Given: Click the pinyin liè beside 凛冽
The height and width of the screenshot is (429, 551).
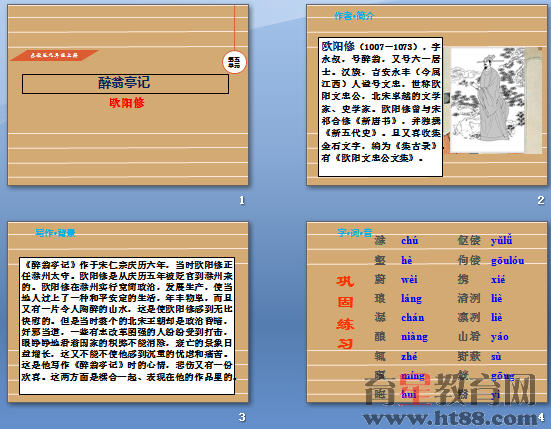Looking at the screenshot, I should [497, 318].
